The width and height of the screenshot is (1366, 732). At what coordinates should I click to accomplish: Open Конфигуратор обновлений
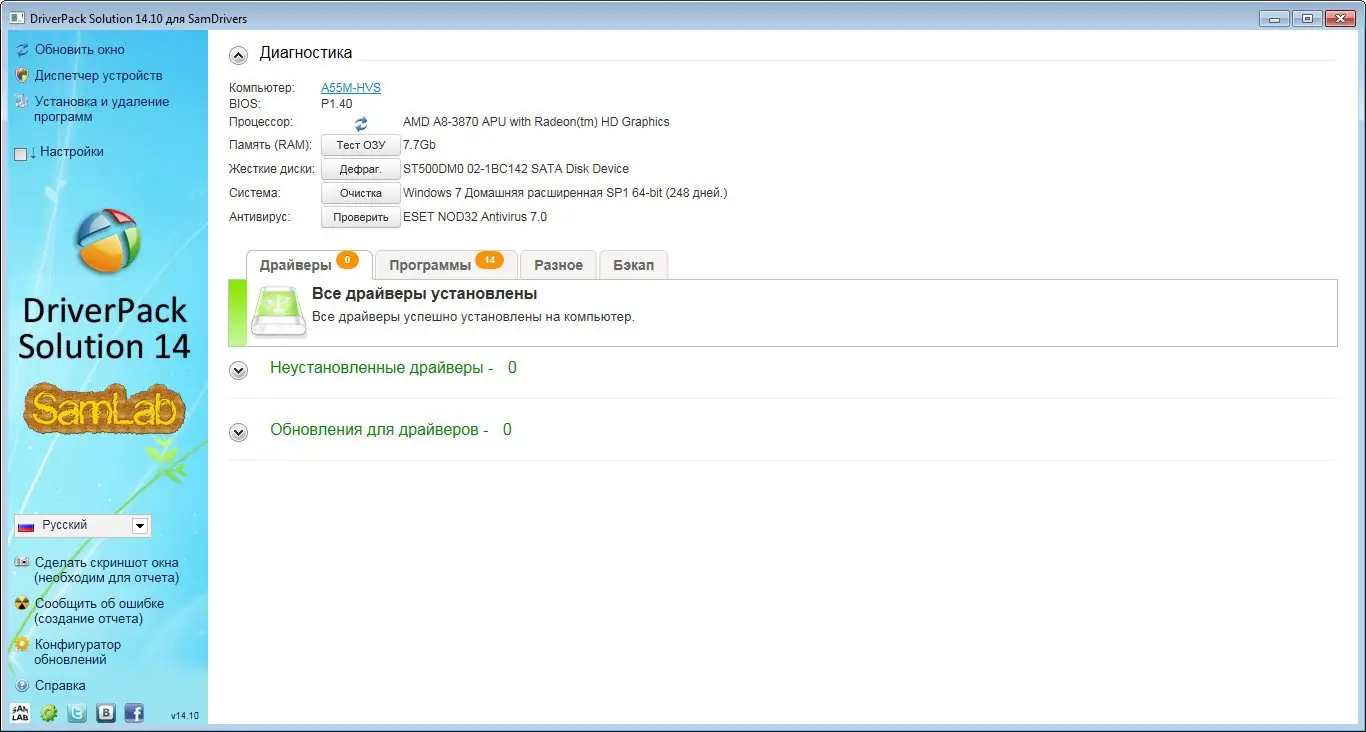click(x=77, y=652)
